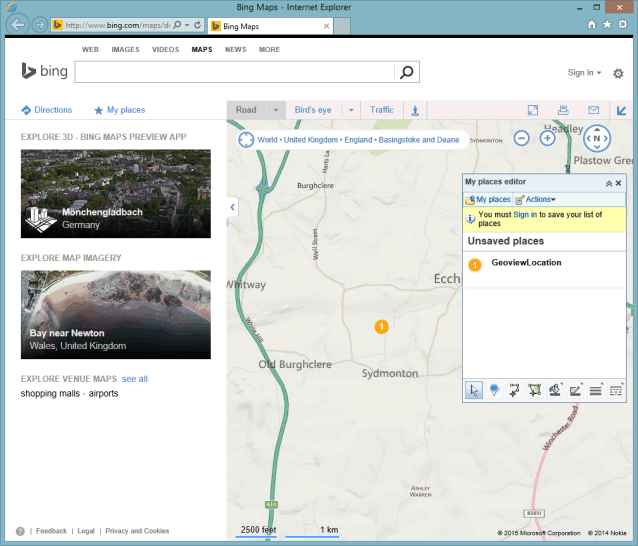
Task: Open Bing settings gear icon
Action: click(x=618, y=73)
